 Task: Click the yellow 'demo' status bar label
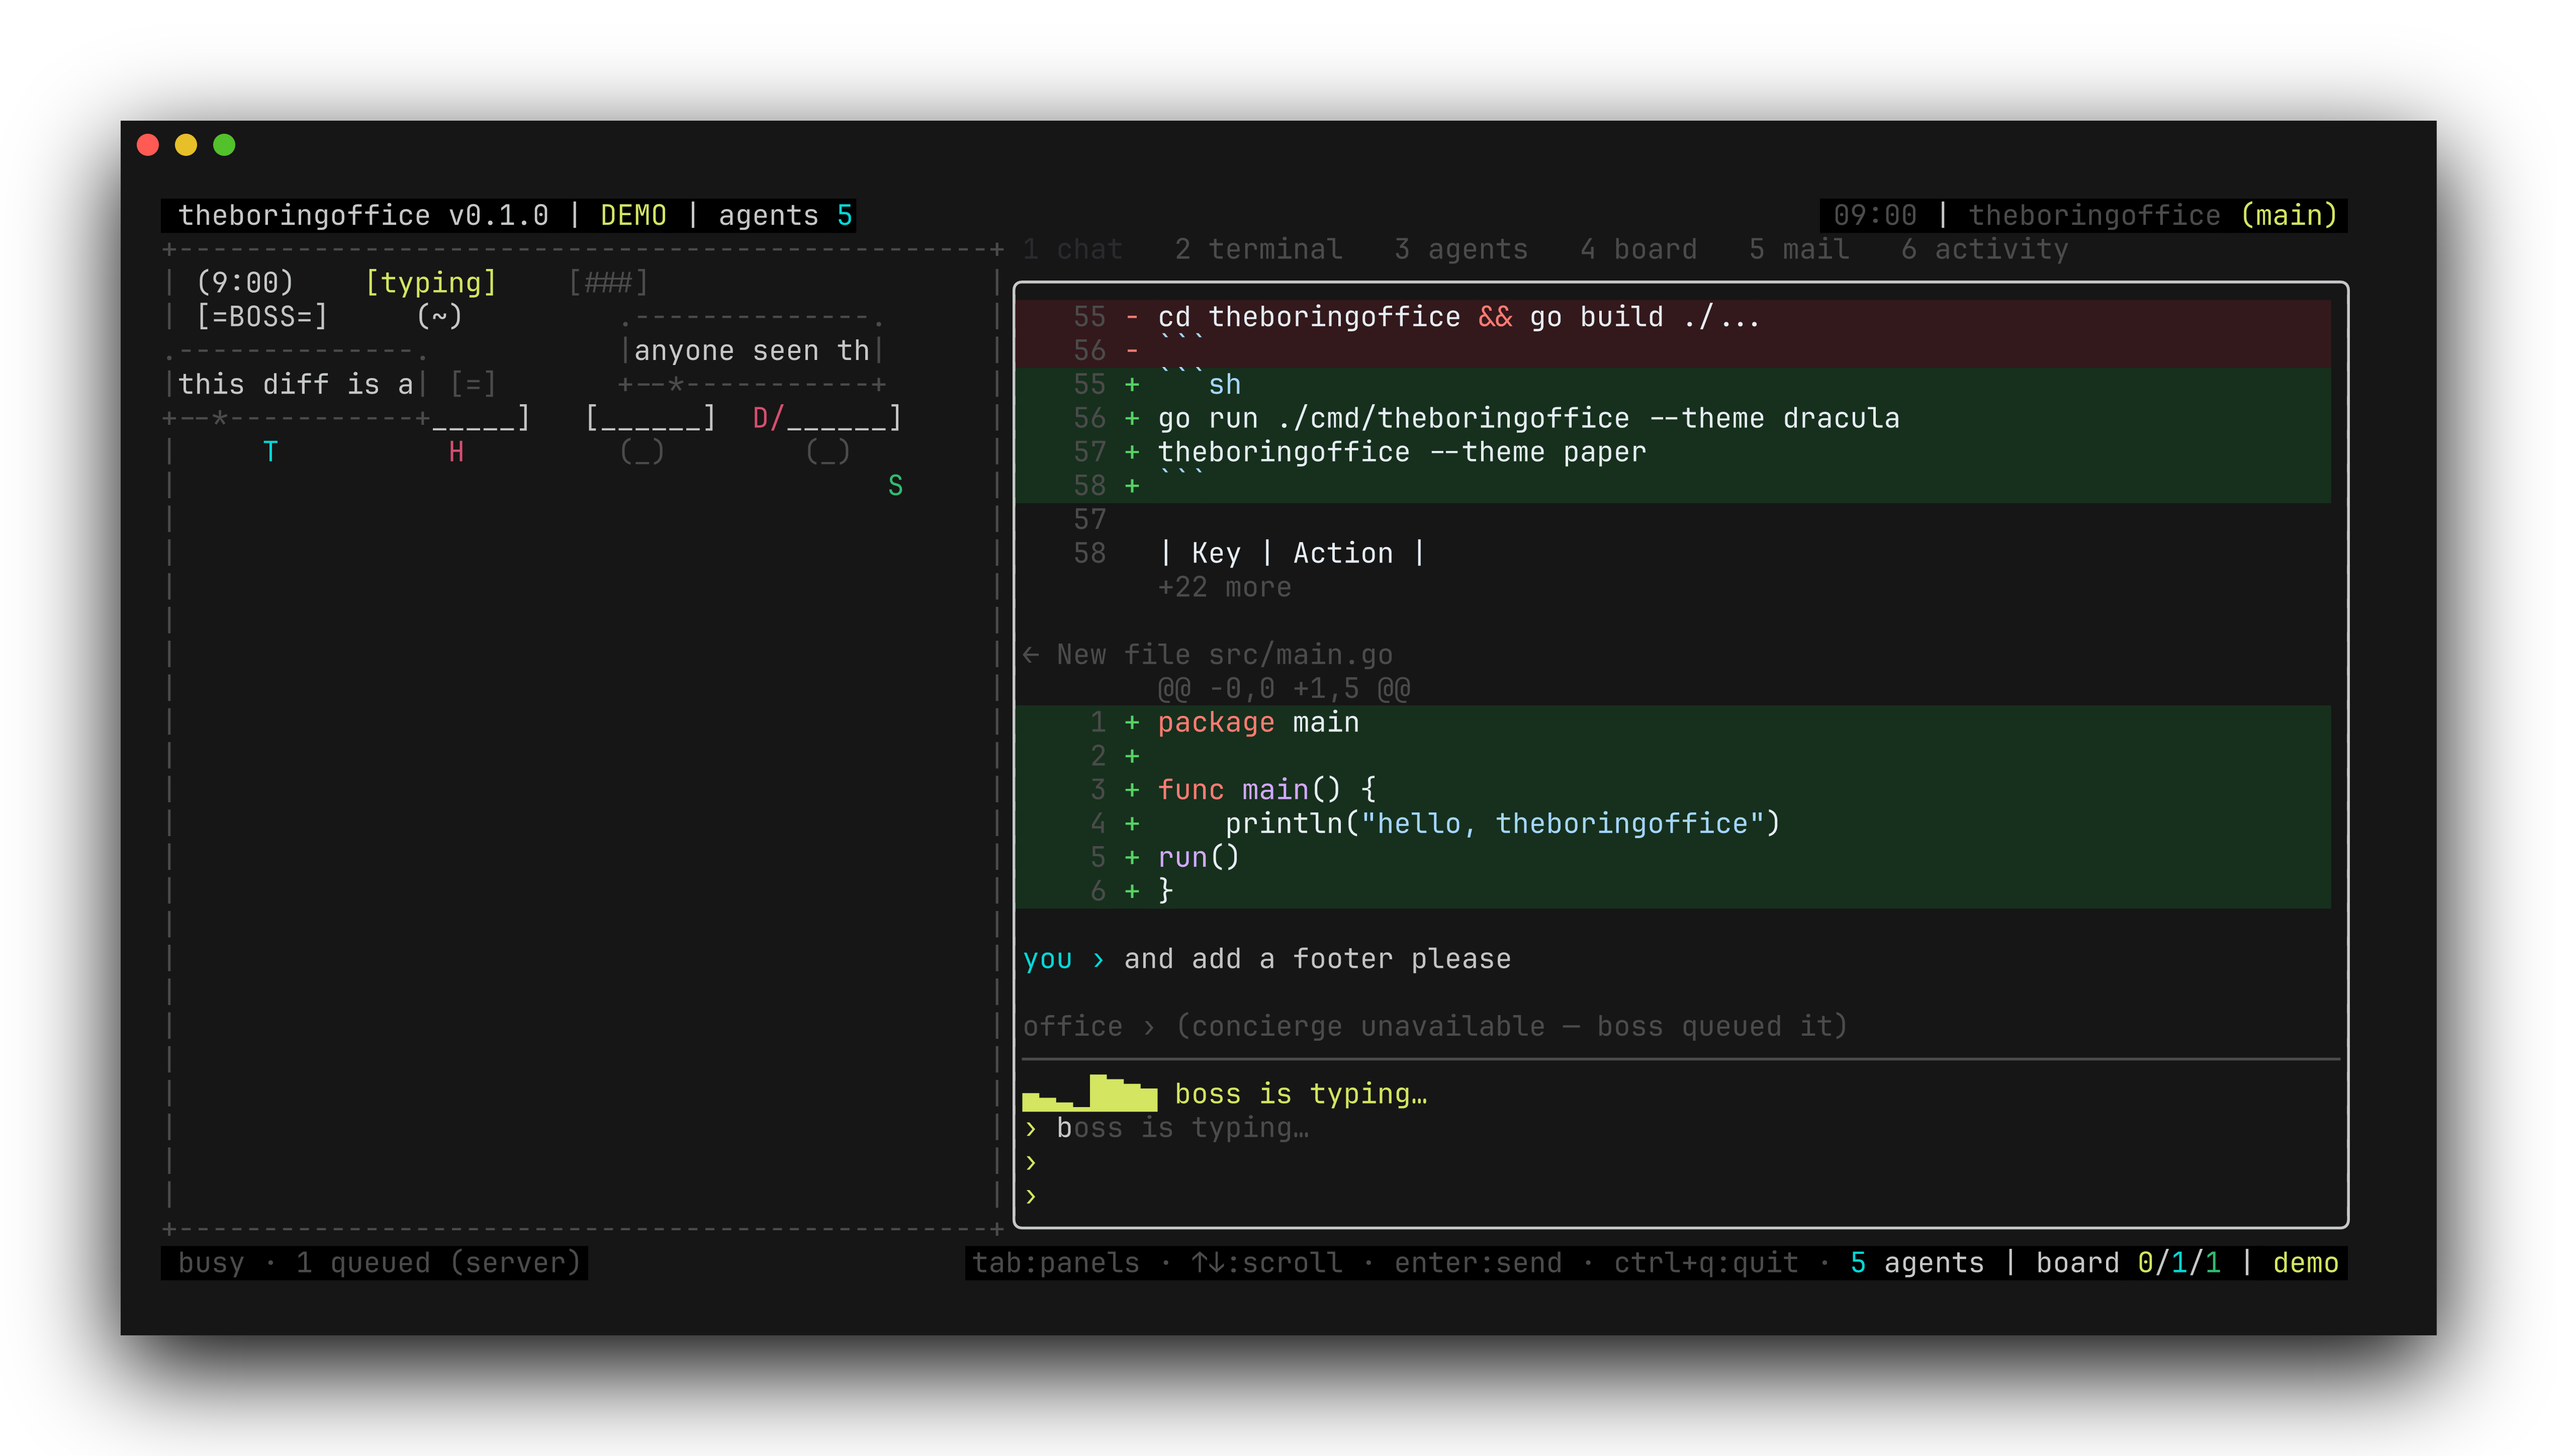coord(2305,1263)
